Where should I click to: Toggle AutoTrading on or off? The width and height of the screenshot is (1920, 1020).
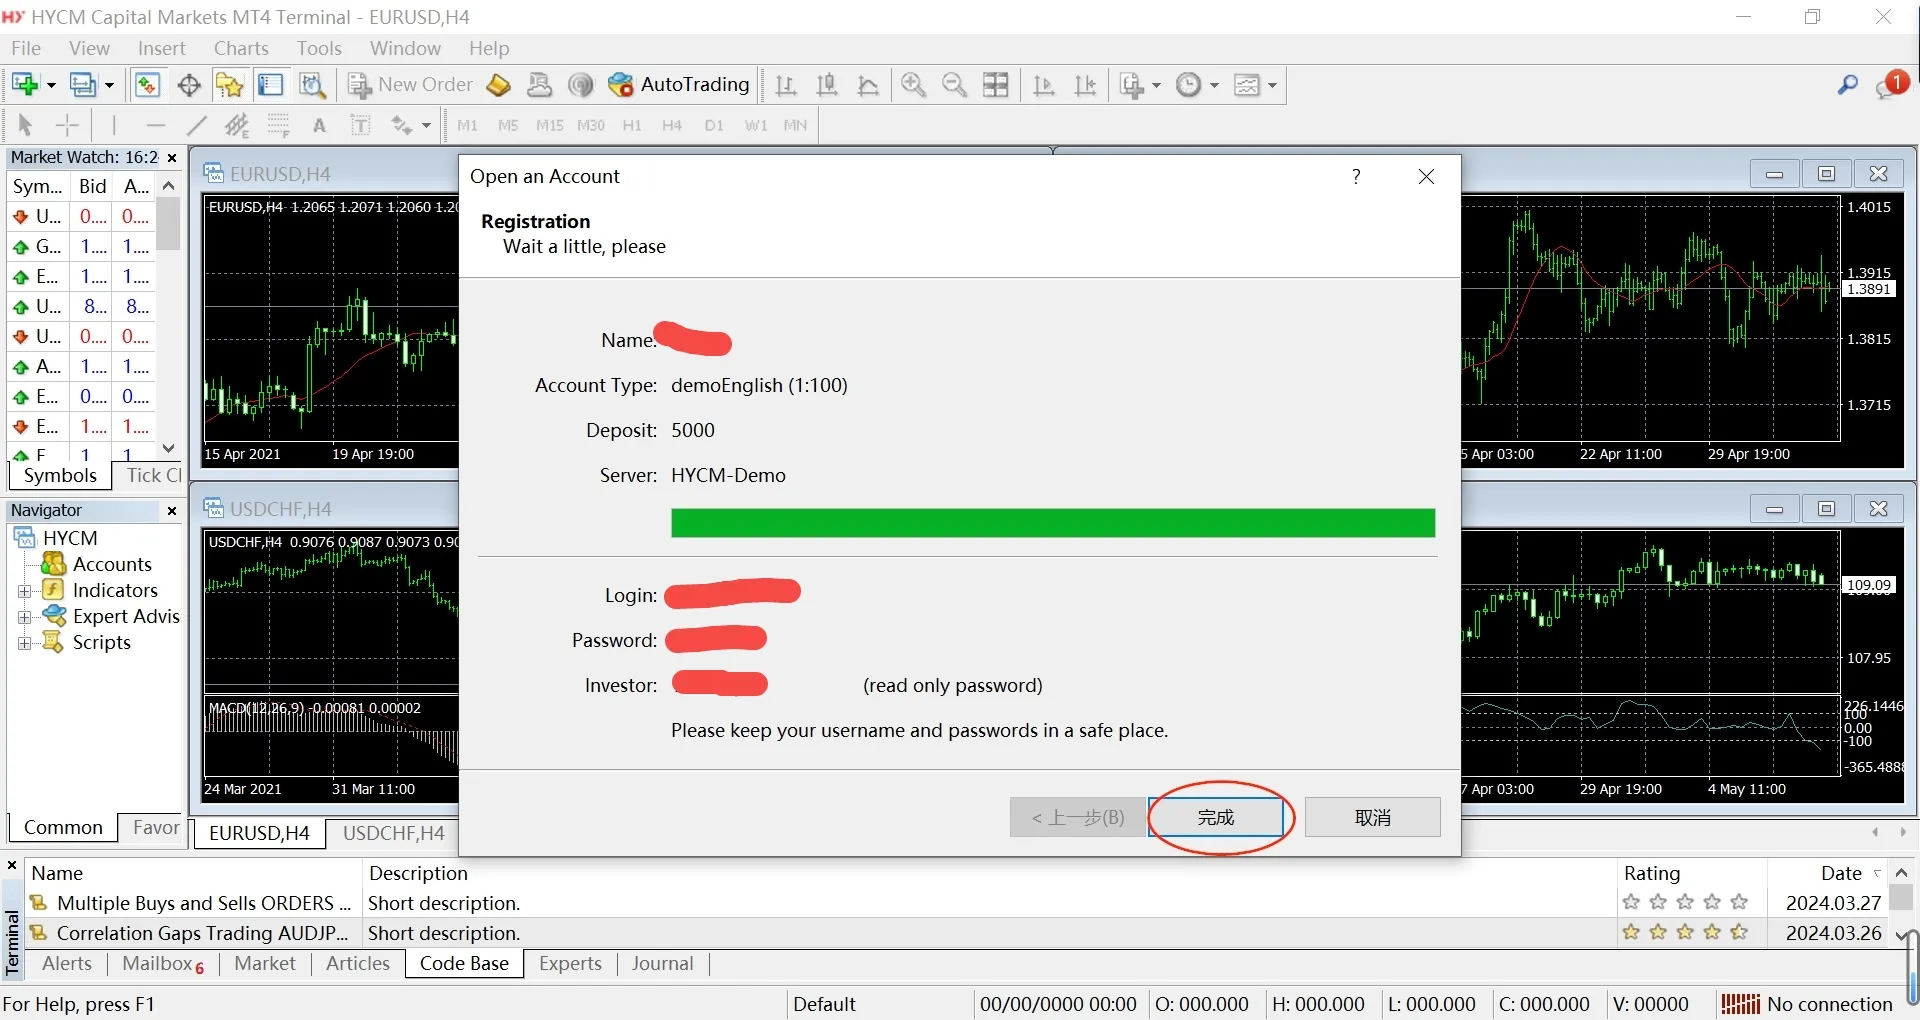(x=679, y=85)
